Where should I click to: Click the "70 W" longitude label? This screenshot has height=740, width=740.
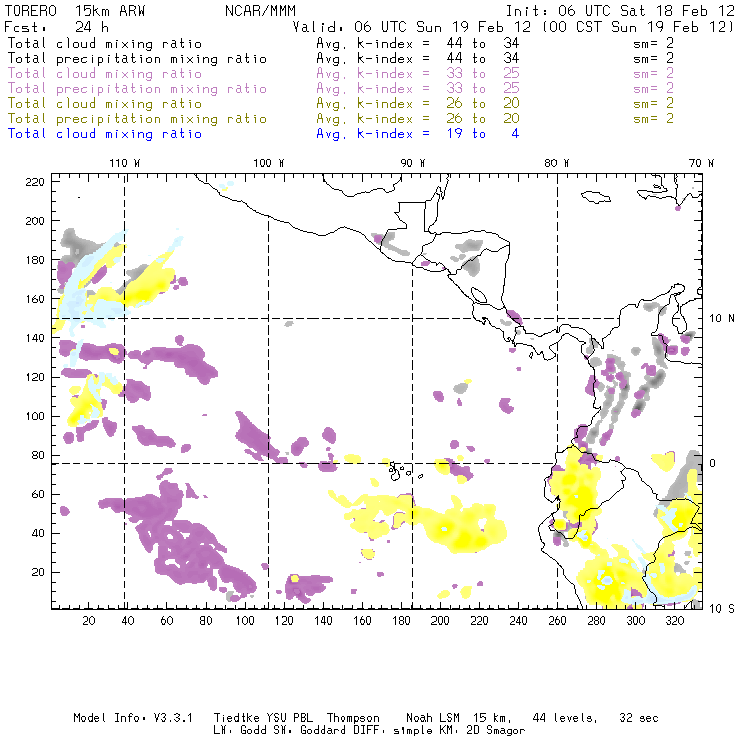pyautogui.click(x=701, y=163)
